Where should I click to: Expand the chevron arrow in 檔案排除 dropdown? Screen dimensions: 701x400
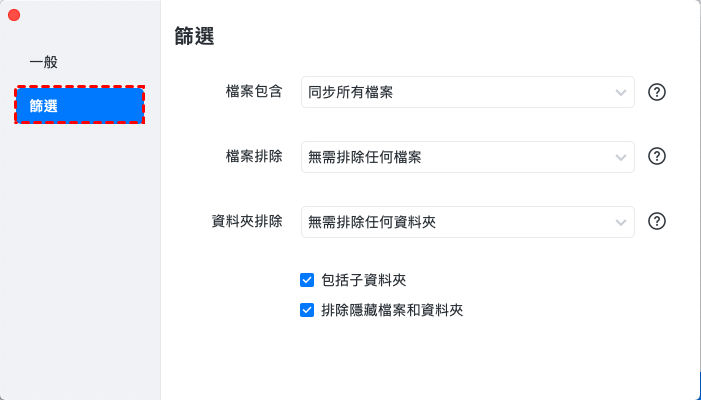[621, 157]
